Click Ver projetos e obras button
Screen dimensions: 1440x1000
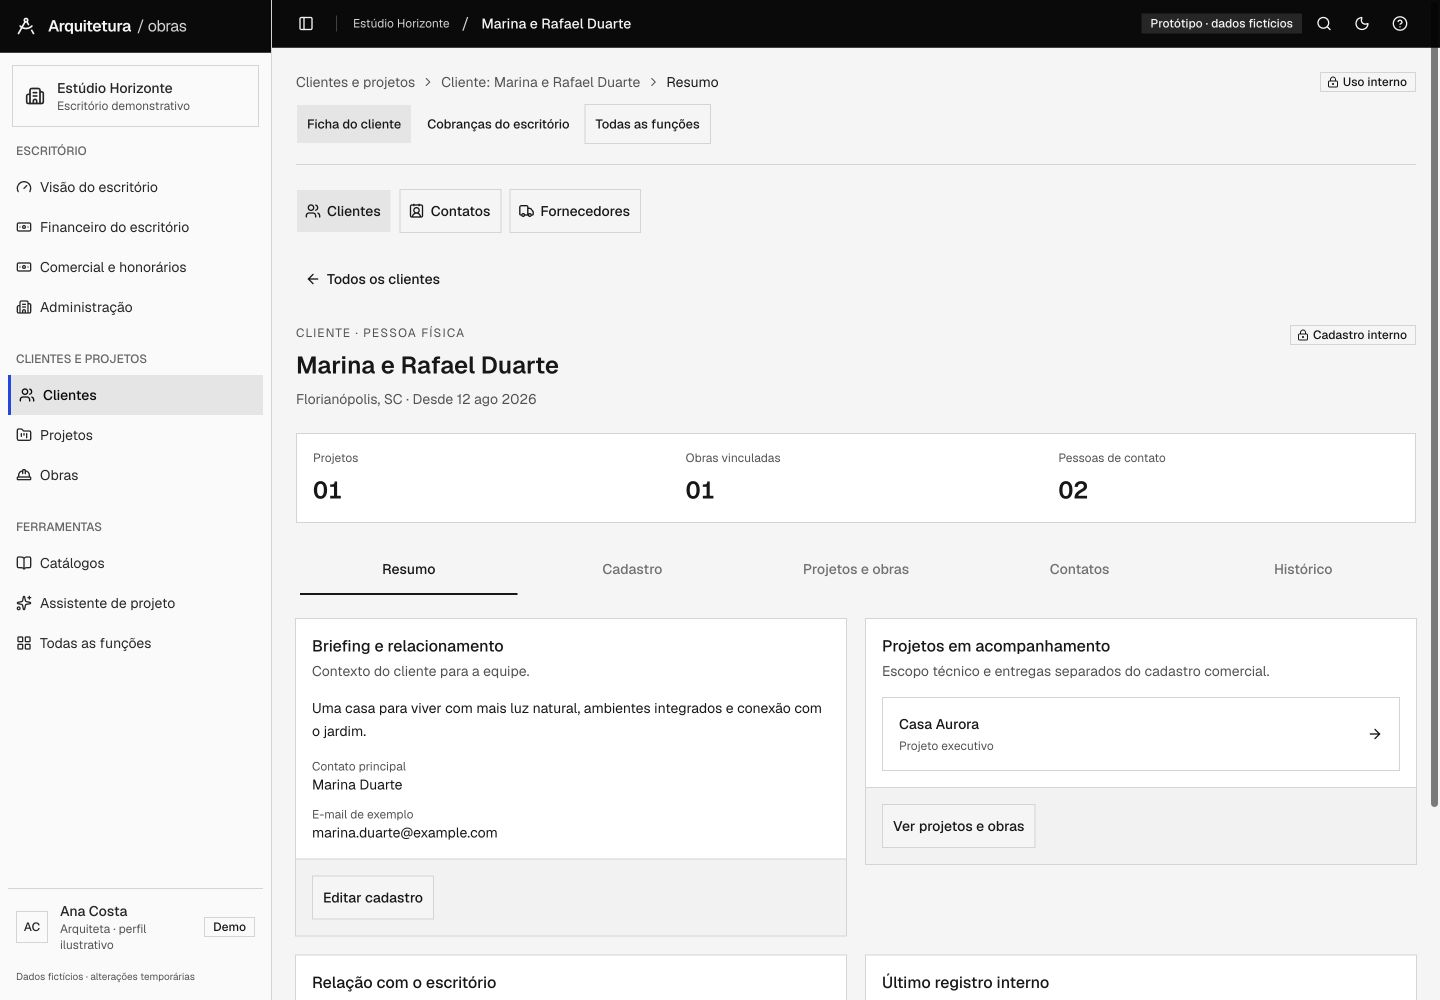958,826
